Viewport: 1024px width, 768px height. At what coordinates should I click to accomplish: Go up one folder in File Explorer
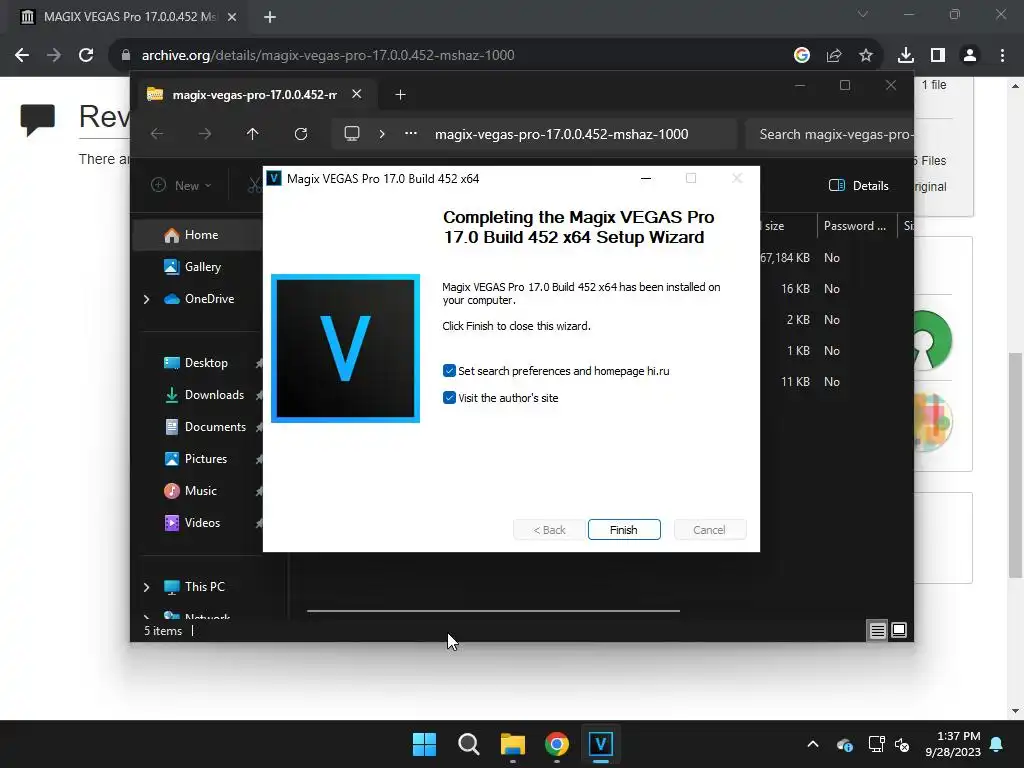253,134
